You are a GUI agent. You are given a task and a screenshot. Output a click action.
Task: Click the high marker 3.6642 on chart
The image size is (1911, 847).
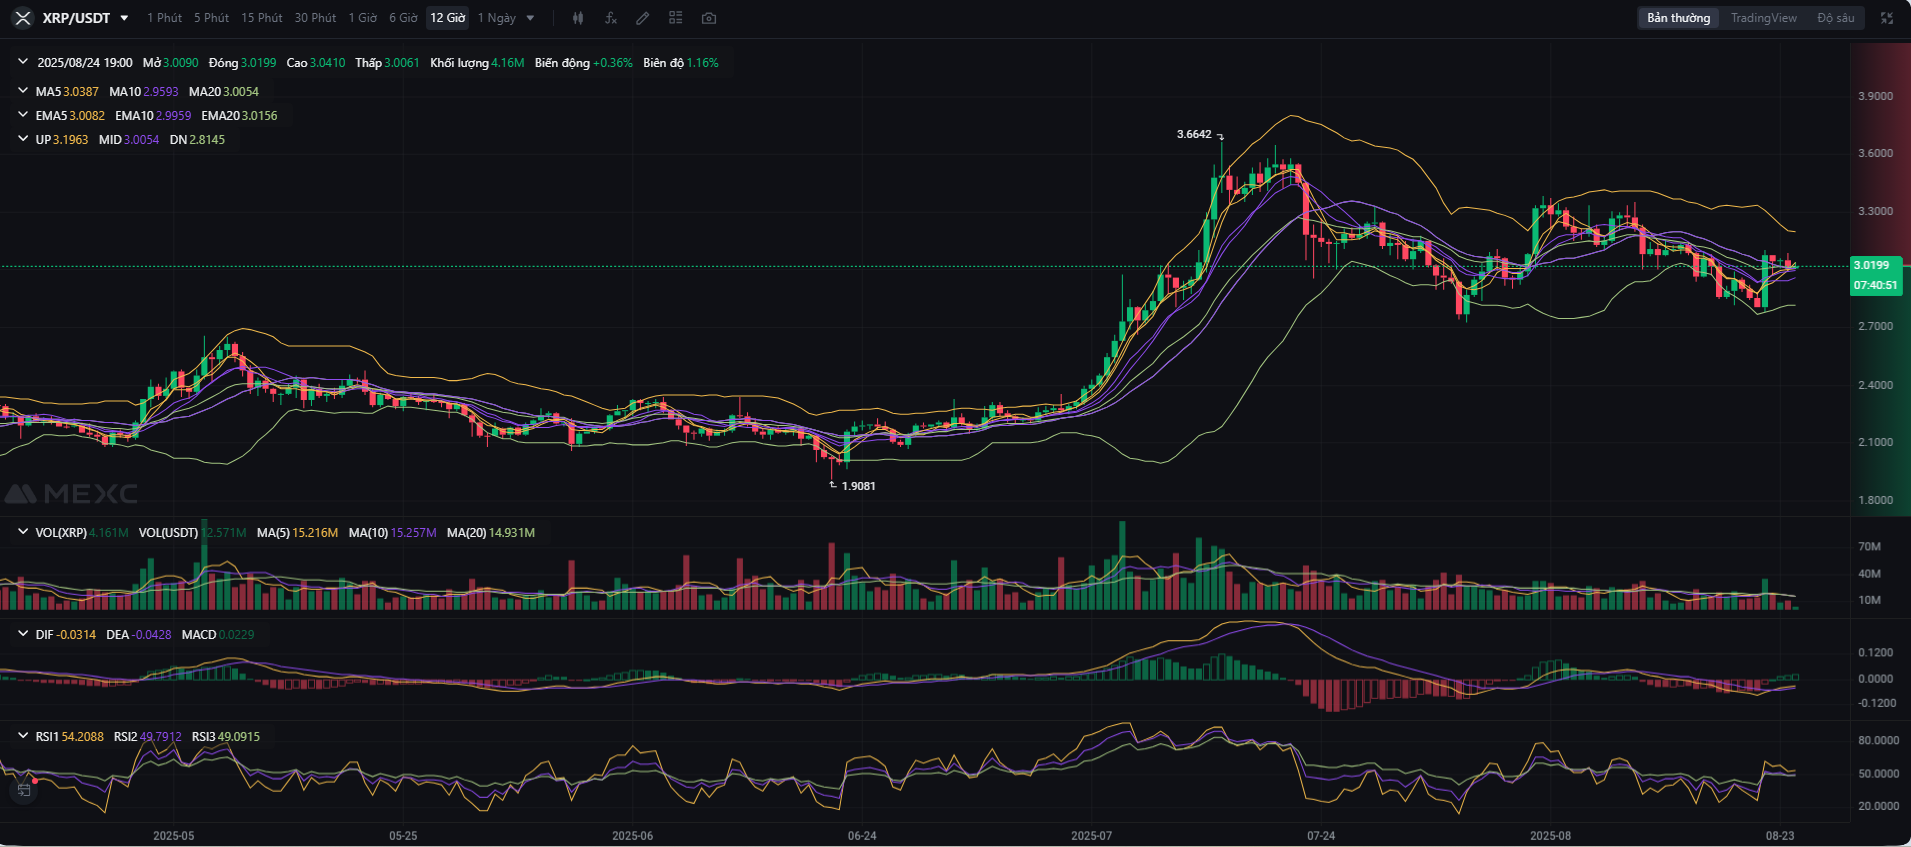pos(1194,134)
